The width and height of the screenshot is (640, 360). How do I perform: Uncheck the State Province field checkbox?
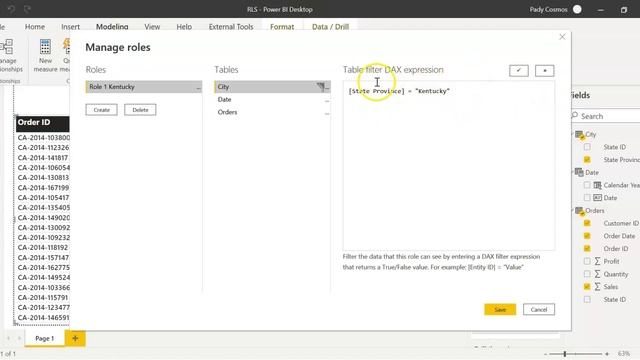587,160
